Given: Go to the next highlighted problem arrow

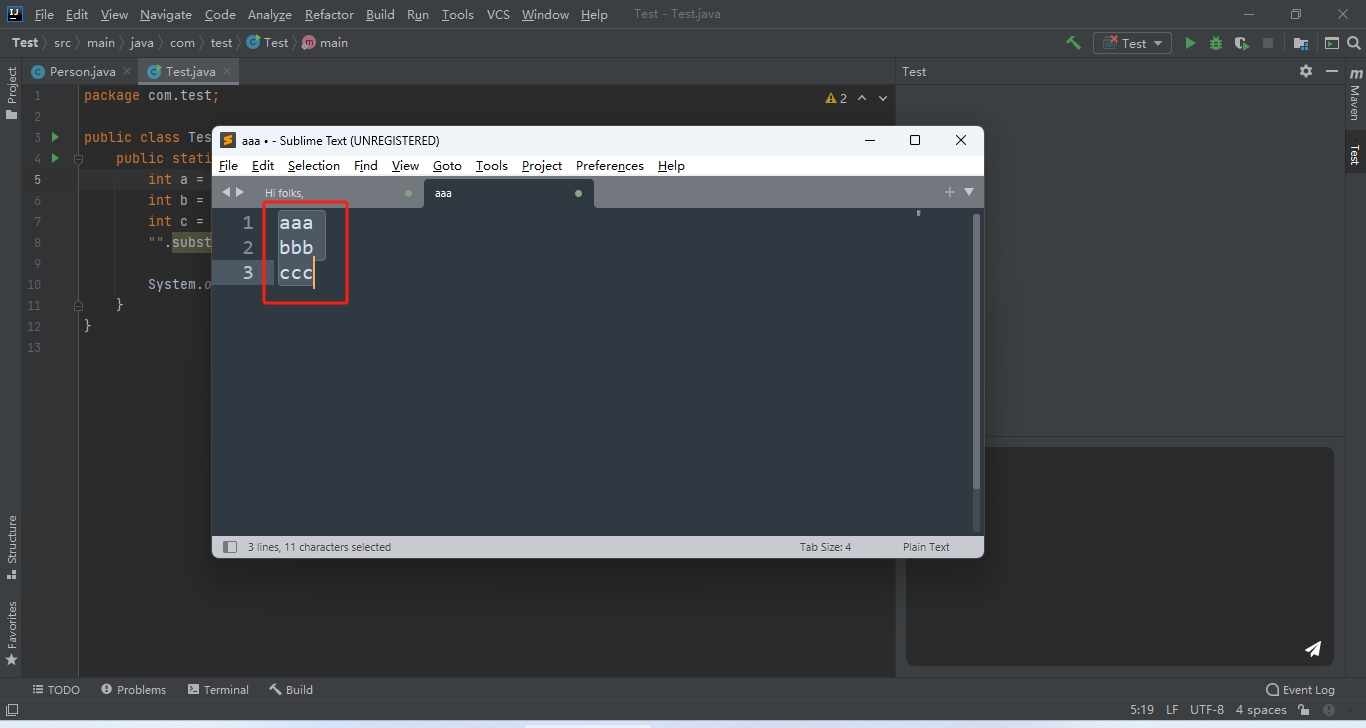Looking at the screenshot, I should coord(882,98).
